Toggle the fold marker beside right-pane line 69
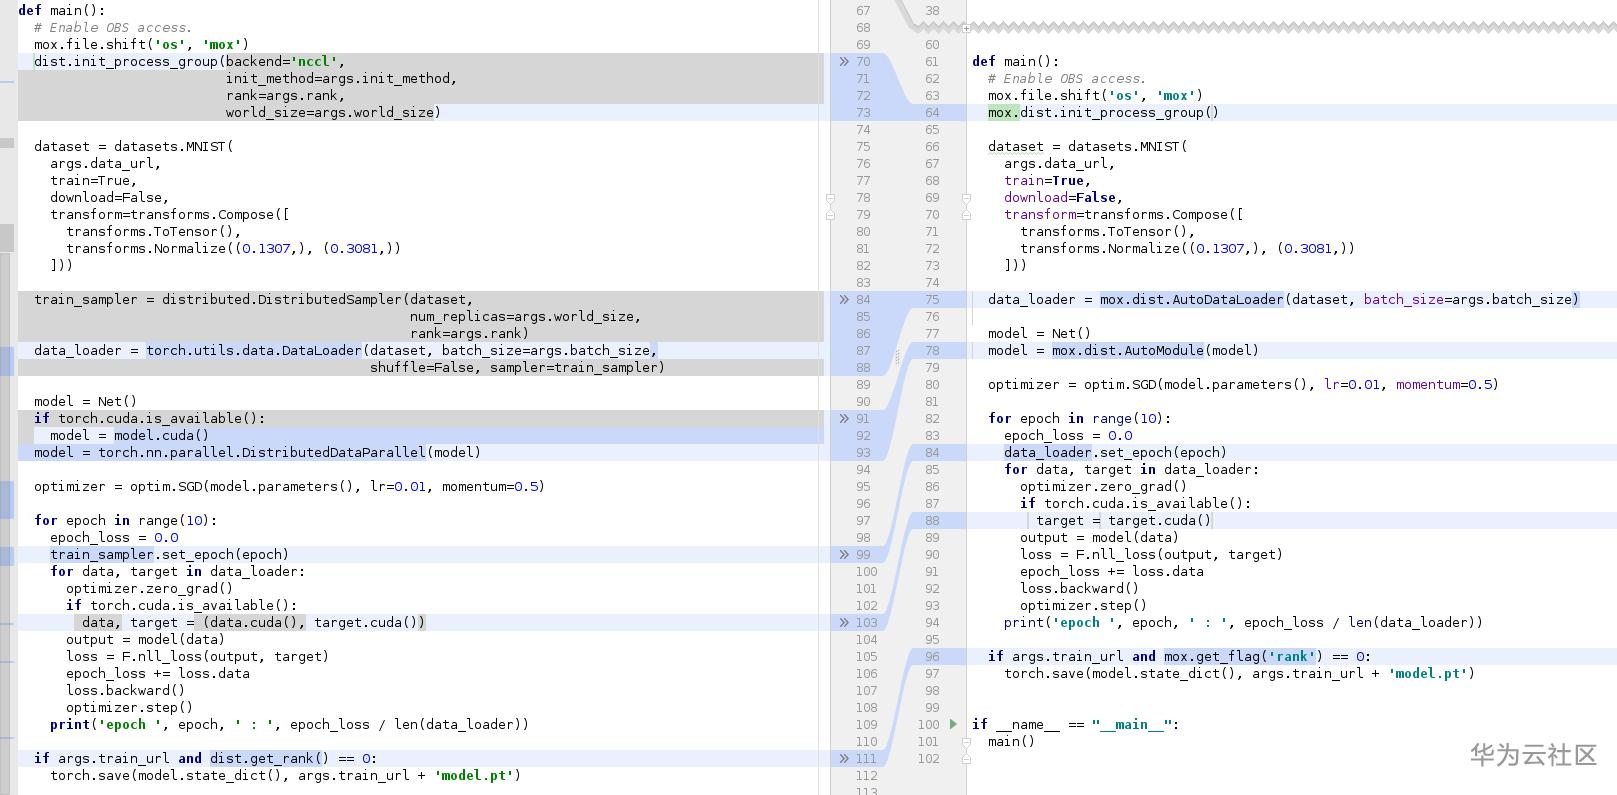 pos(966,198)
